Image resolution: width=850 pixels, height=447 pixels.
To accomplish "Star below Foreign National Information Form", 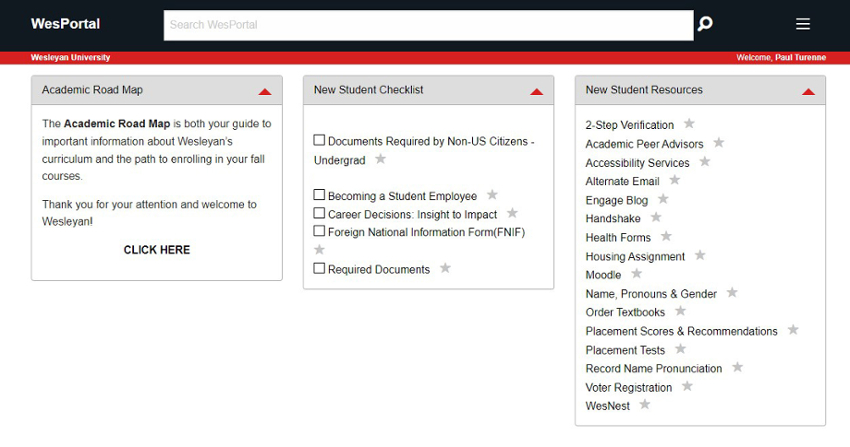I will (x=319, y=250).
